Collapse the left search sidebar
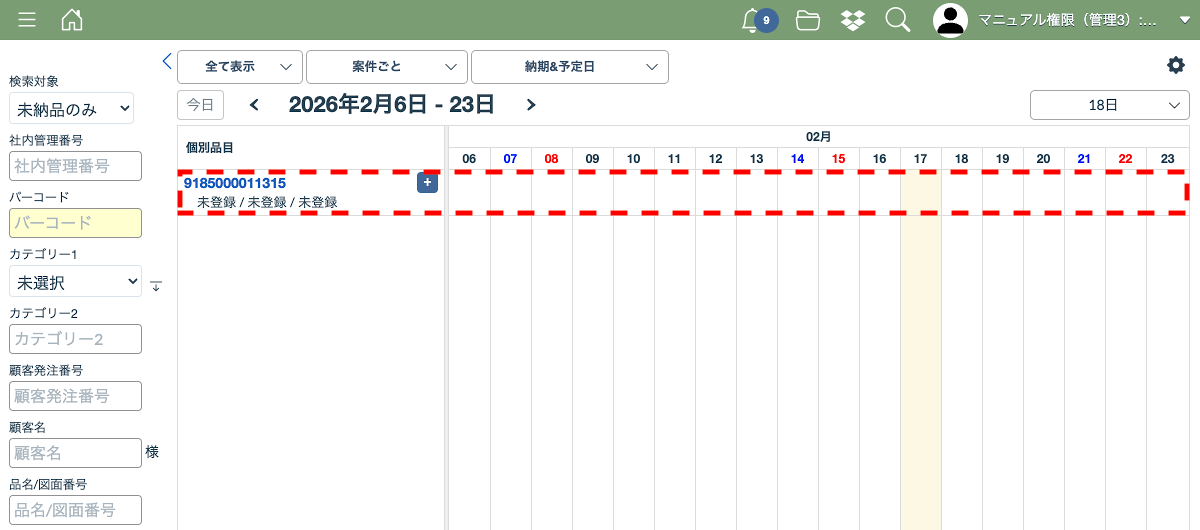 [167, 62]
